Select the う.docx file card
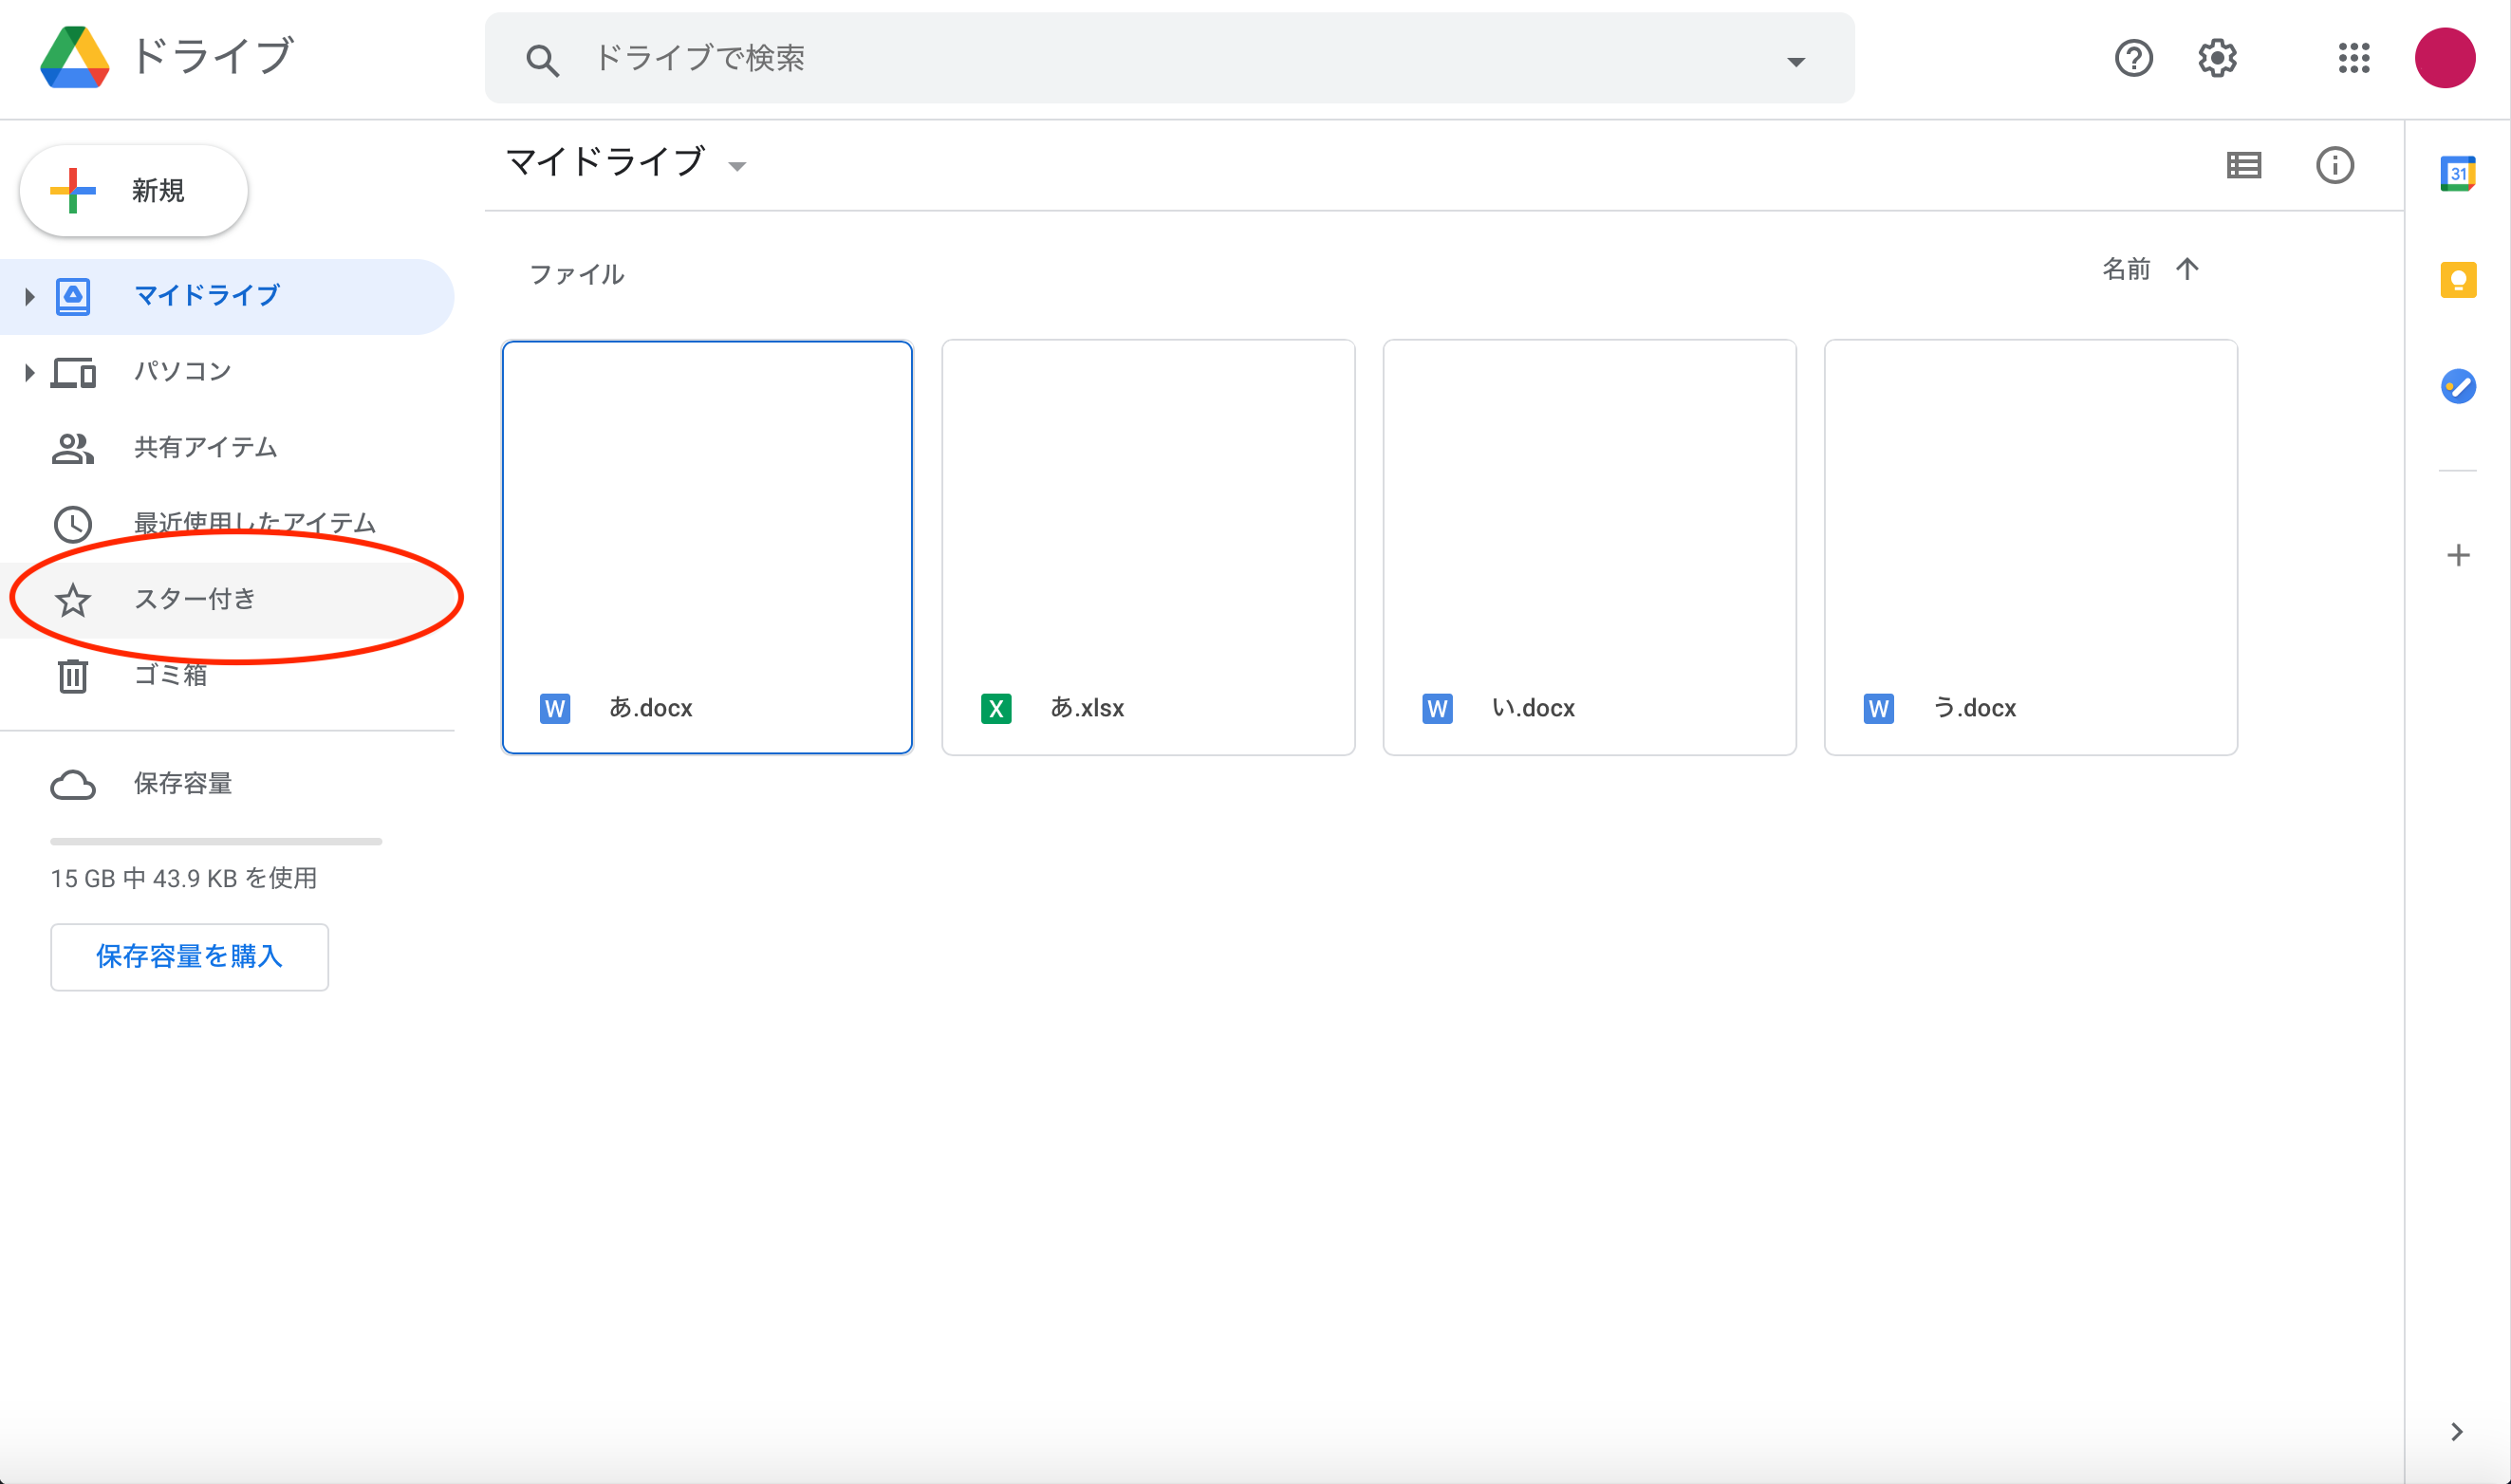Viewport: 2511px width, 1484px height. pyautogui.click(x=2030, y=547)
